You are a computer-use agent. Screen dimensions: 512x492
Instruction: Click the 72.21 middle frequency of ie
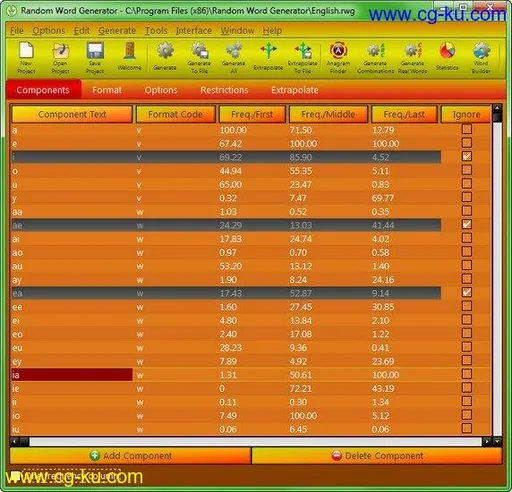(300, 388)
